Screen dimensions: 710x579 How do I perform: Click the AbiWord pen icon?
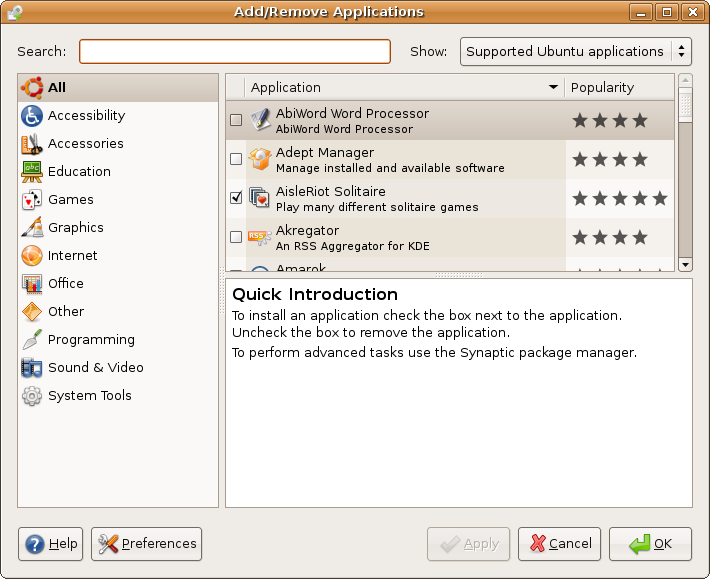coord(260,120)
